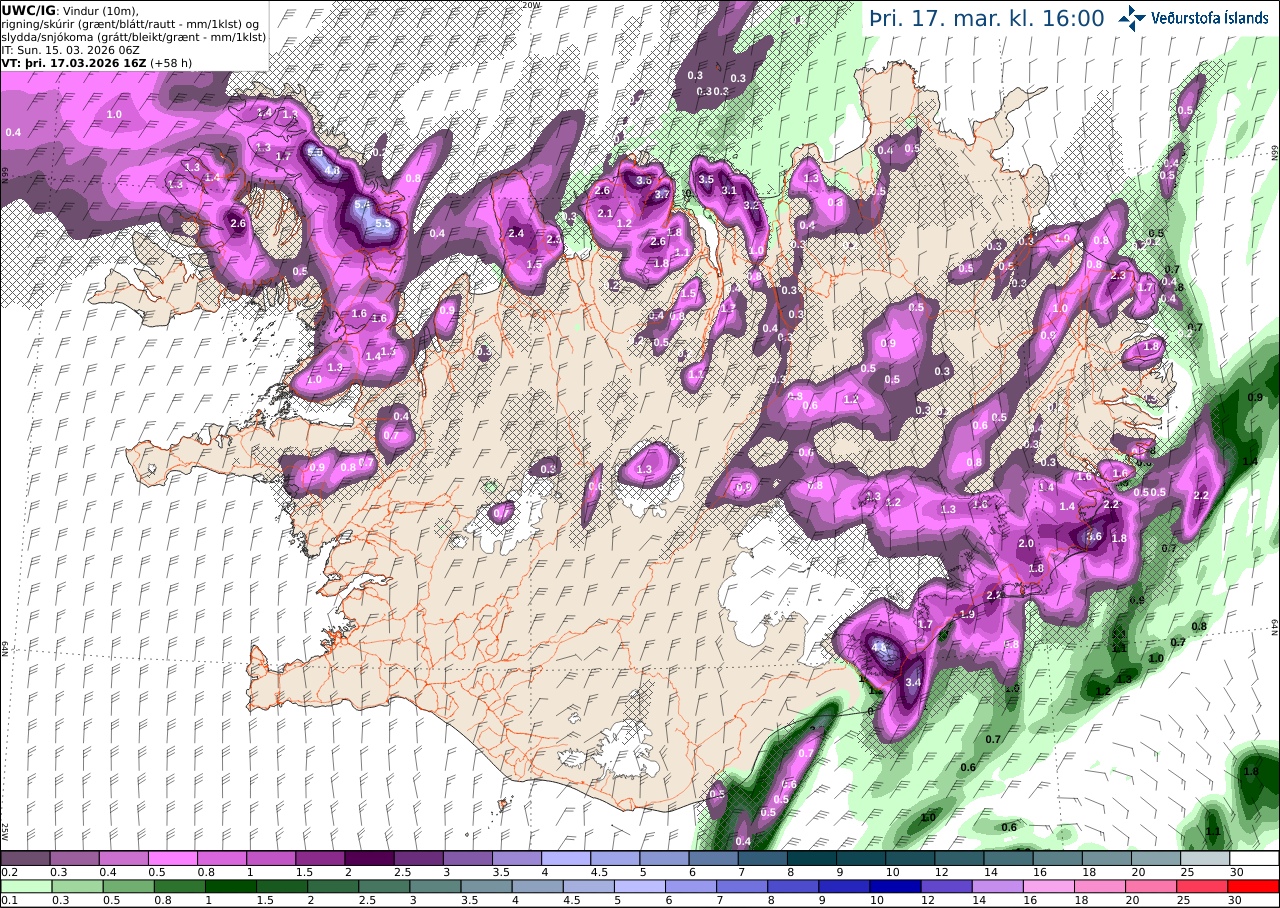Click the 0.4 swatch in snow legend
Image resolution: width=1280 pixels, height=908 pixels.
[123, 858]
